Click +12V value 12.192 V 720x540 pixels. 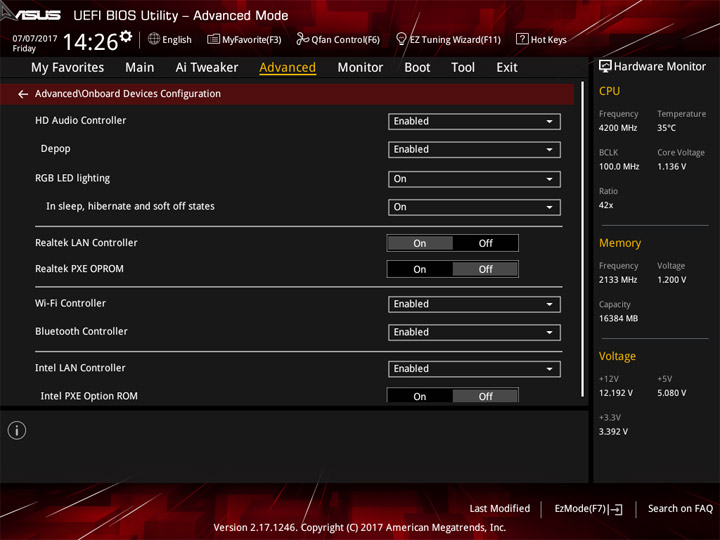coord(616,393)
